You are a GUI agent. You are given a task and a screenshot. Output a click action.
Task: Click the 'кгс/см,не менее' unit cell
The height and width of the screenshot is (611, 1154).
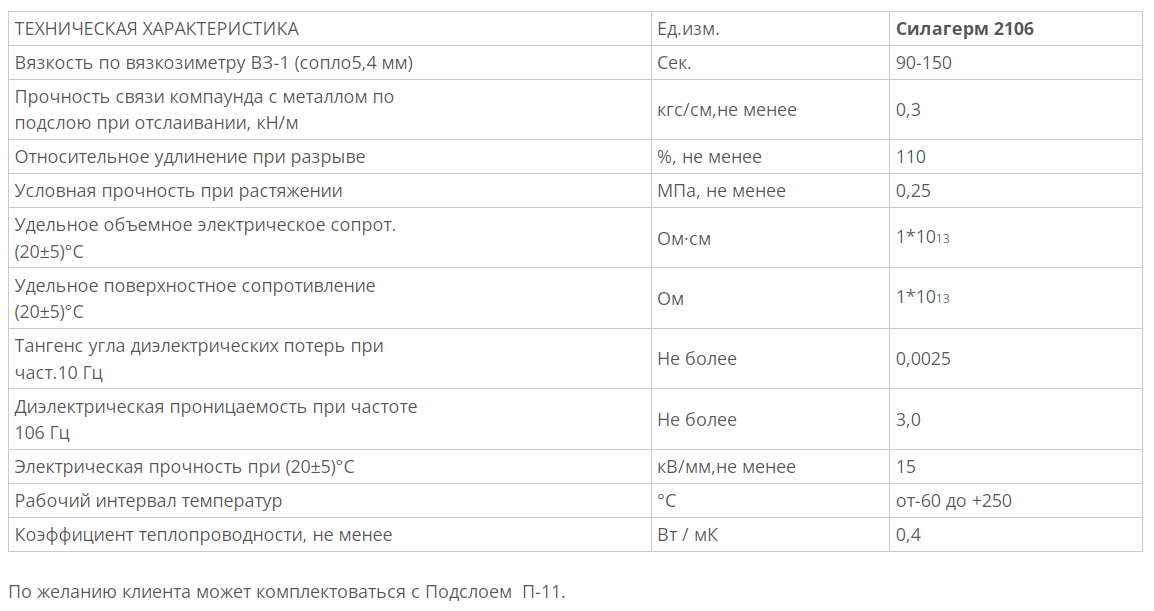tap(770, 110)
